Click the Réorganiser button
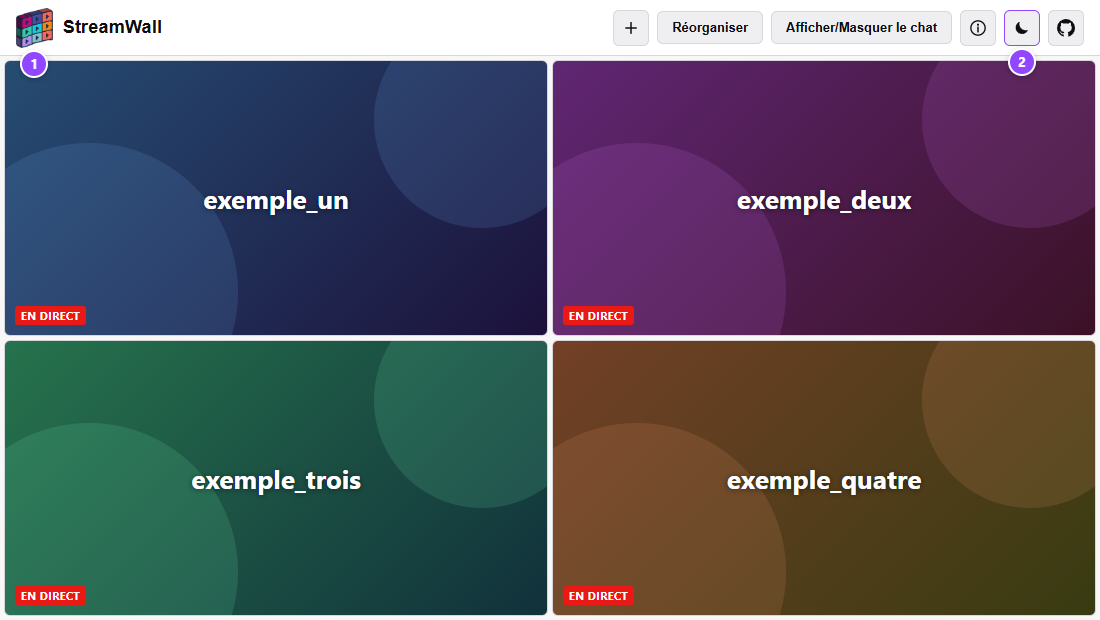 [x=710, y=28]
